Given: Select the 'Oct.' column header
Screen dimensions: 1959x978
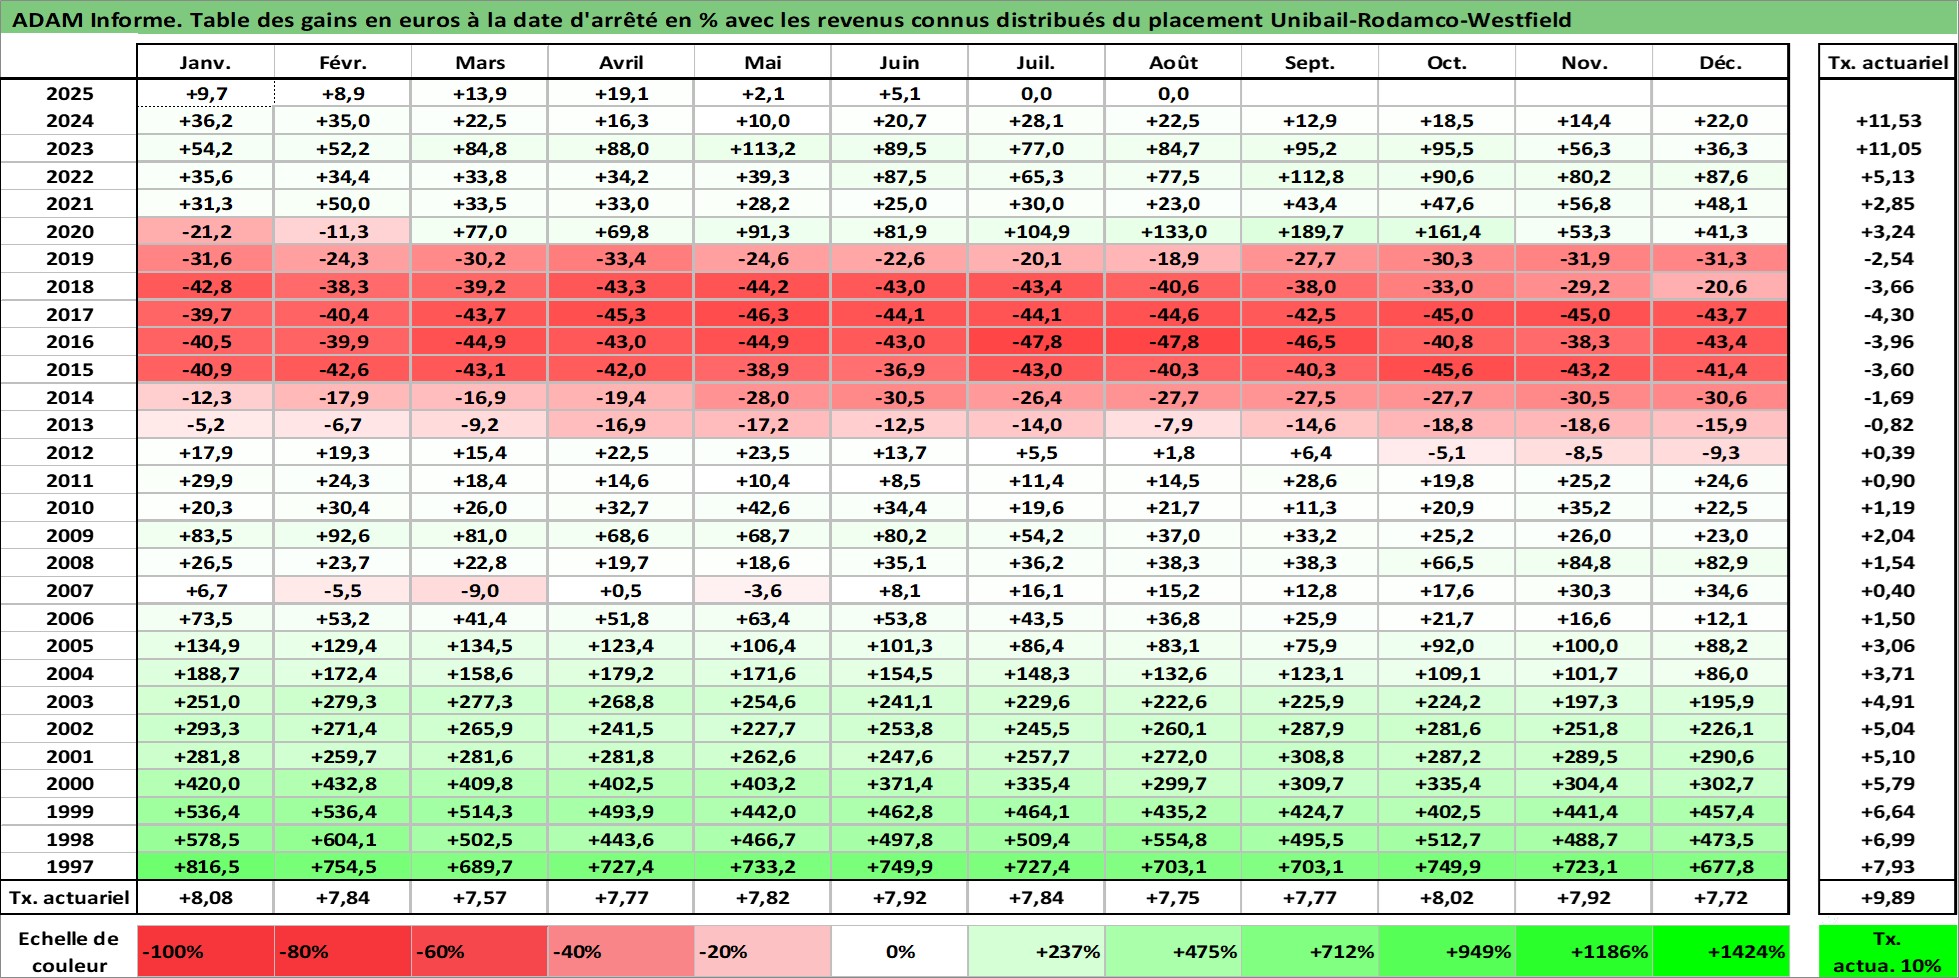Looking at the screenshot, I should 1448,62.
